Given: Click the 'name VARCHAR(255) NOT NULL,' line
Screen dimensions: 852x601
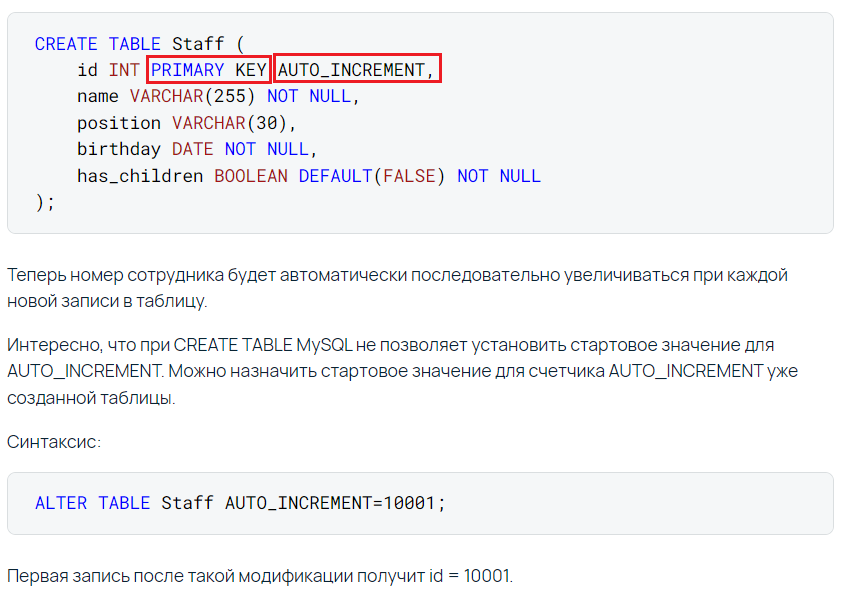Looking at the screenshot, I should point(218,96).
